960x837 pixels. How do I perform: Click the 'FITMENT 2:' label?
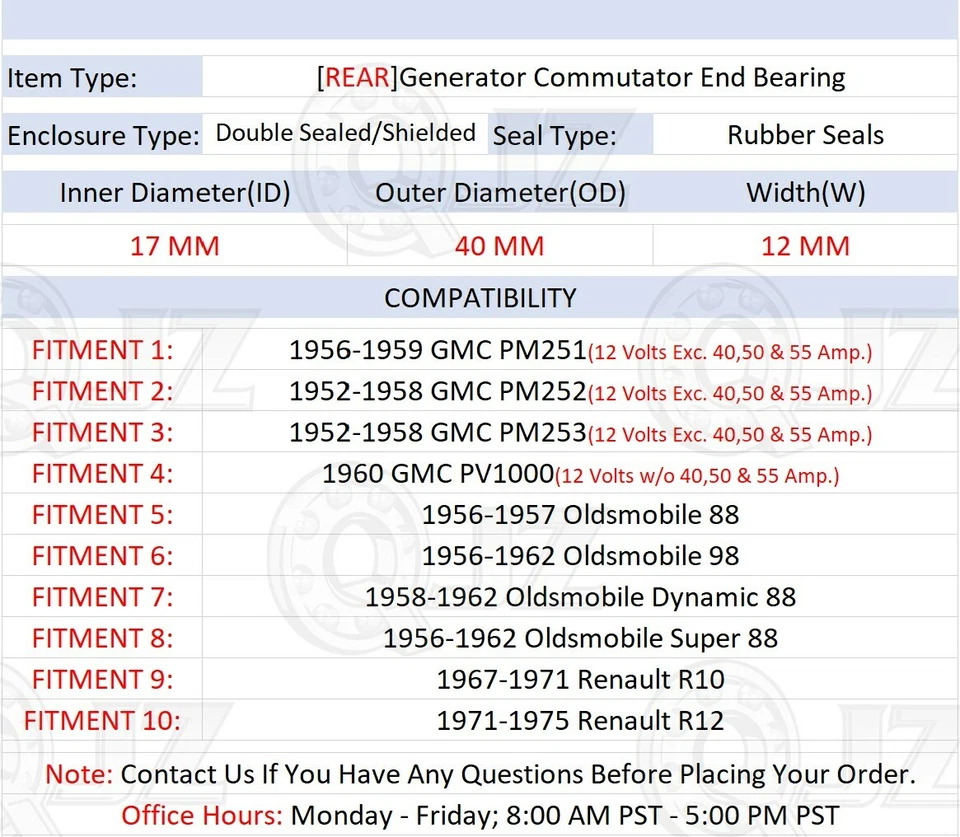pyautogui.click(x=102, y=391)
